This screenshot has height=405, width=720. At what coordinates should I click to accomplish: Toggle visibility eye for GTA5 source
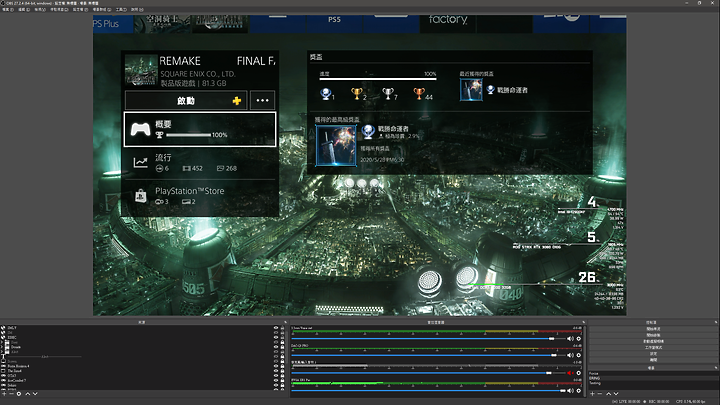tap(276, 376)
